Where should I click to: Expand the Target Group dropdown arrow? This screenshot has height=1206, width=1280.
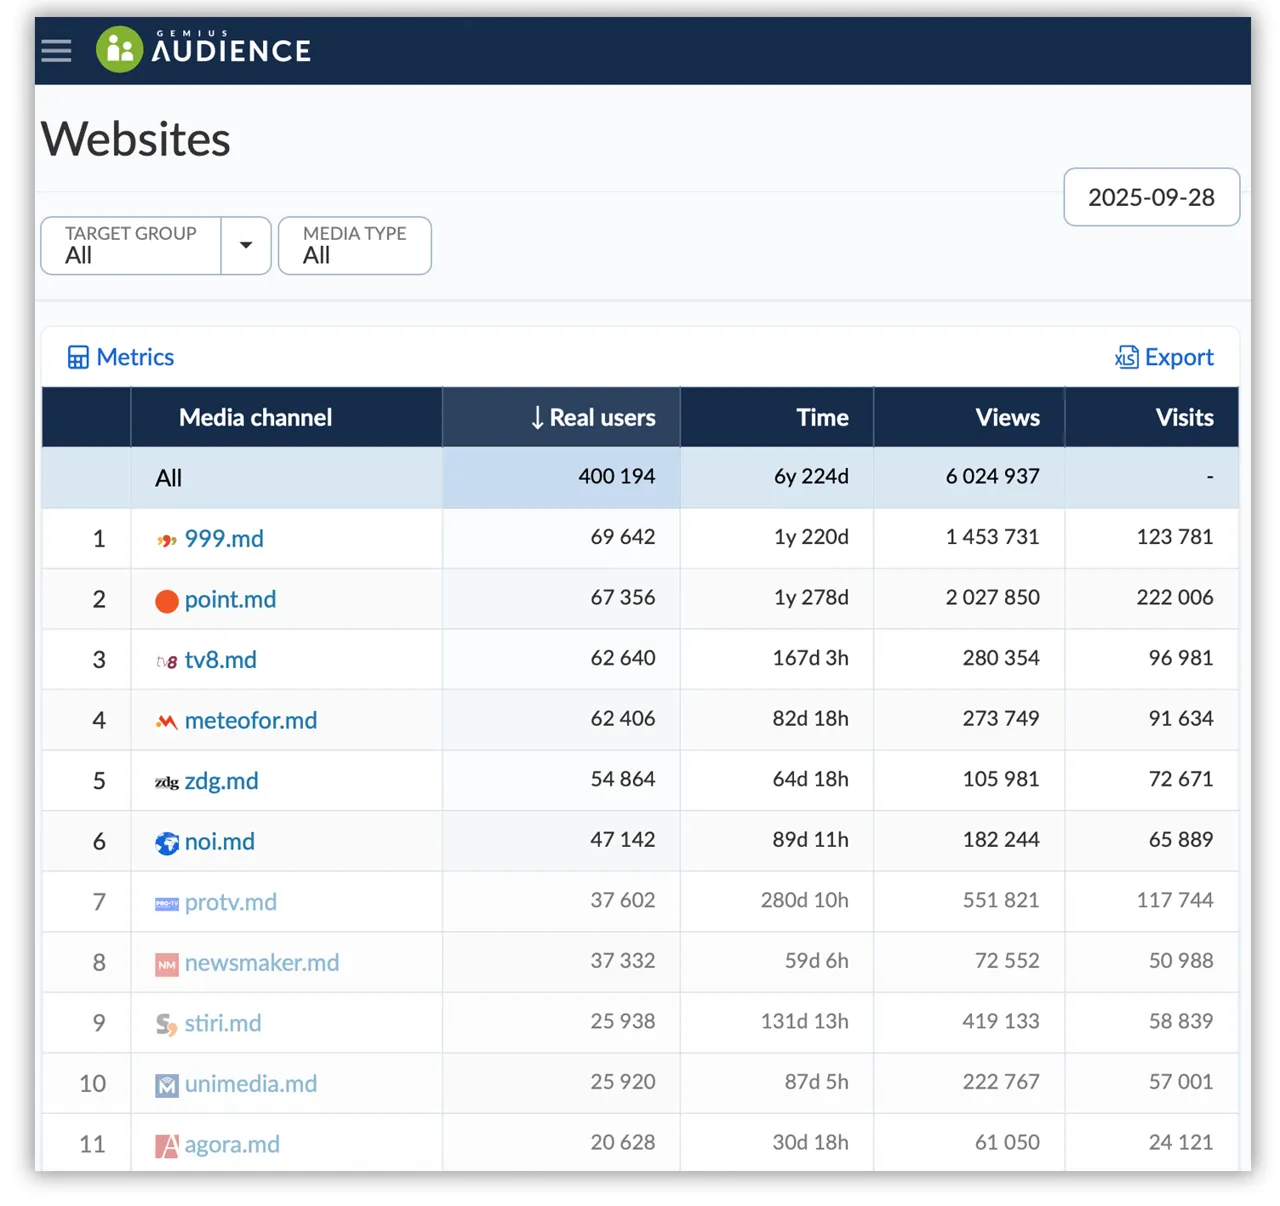246,245
